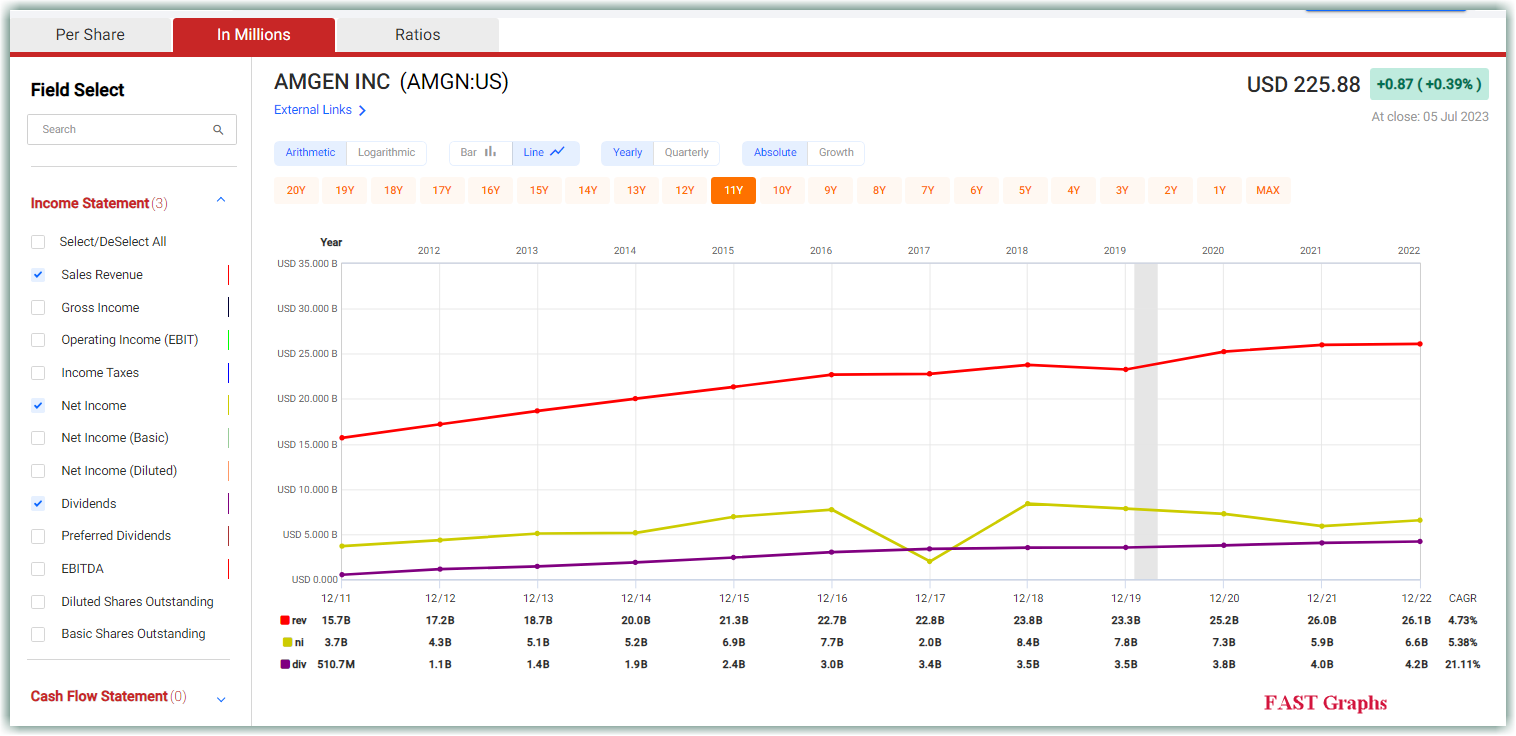Pick the 12Y time range
Viewport: 1516px width, 736px height.
685,191
